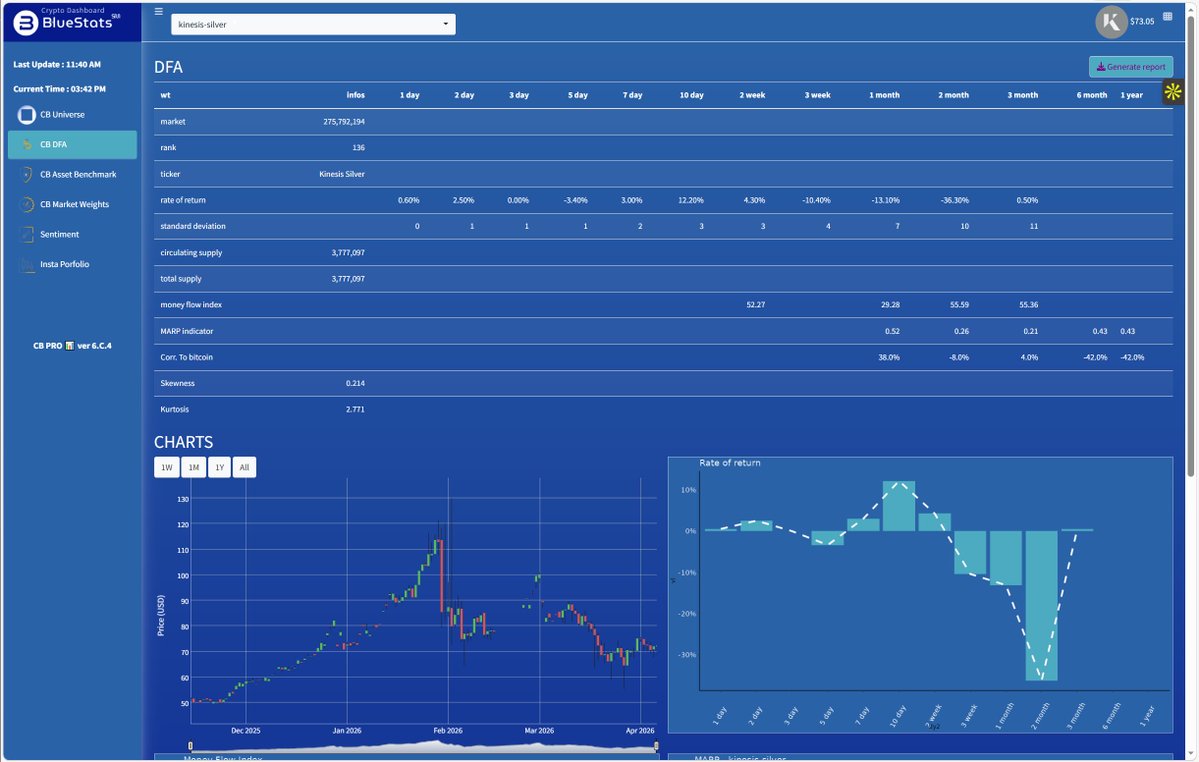
Task: Click market value 275,792,194
Action: click(x=343, y=122)
